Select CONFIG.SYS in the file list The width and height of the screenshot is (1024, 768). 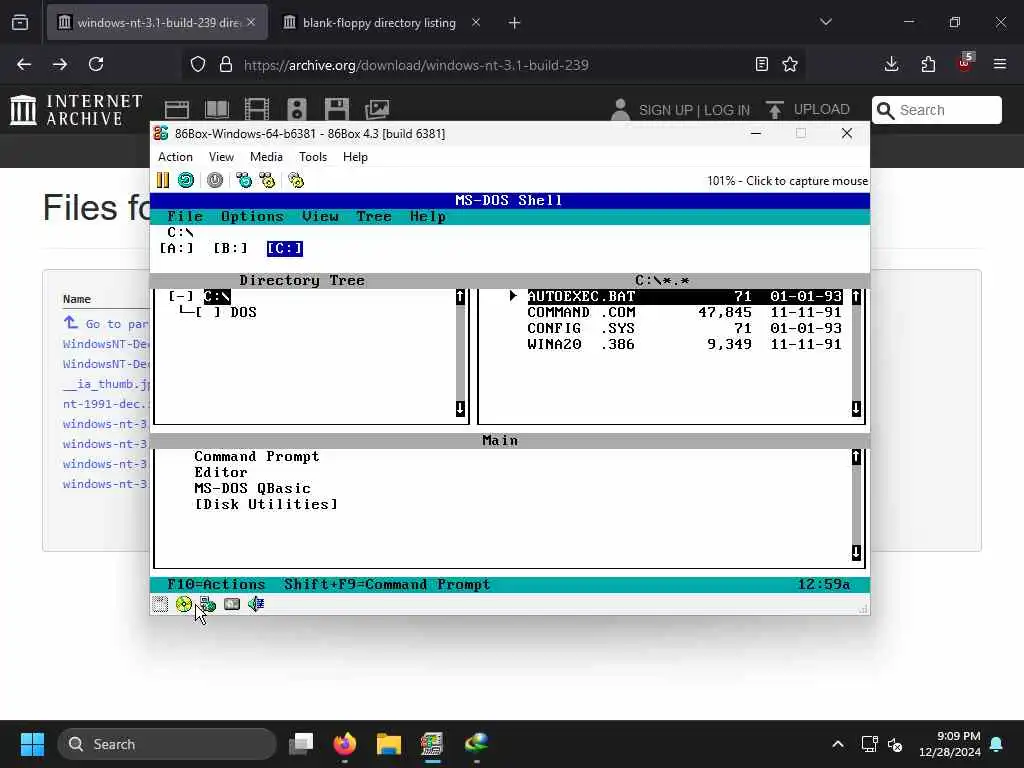tap(684, 328)
